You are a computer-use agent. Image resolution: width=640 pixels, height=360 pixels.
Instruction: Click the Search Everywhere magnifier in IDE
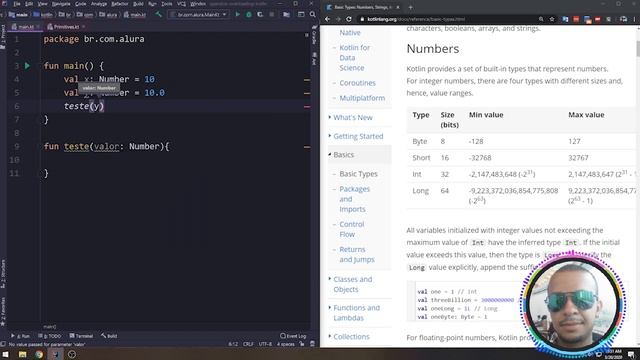(x=313, y=14)
